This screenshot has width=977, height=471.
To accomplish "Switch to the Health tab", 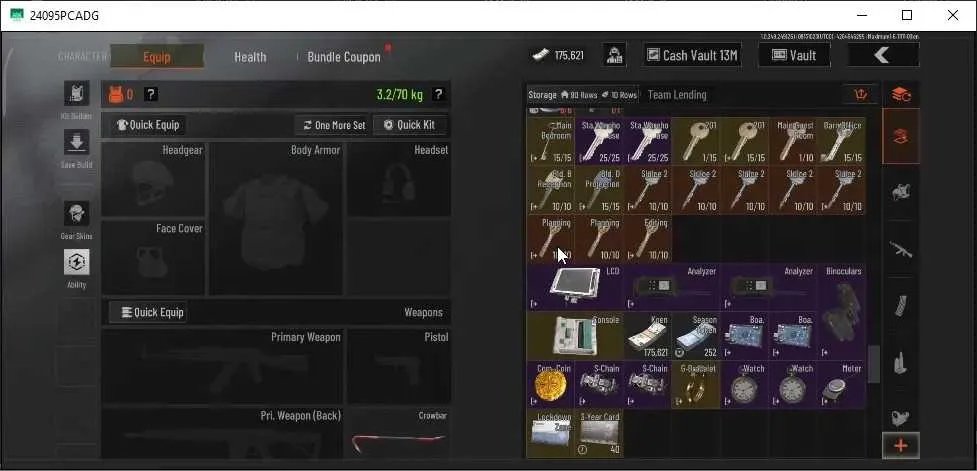I will click(250, 57).
